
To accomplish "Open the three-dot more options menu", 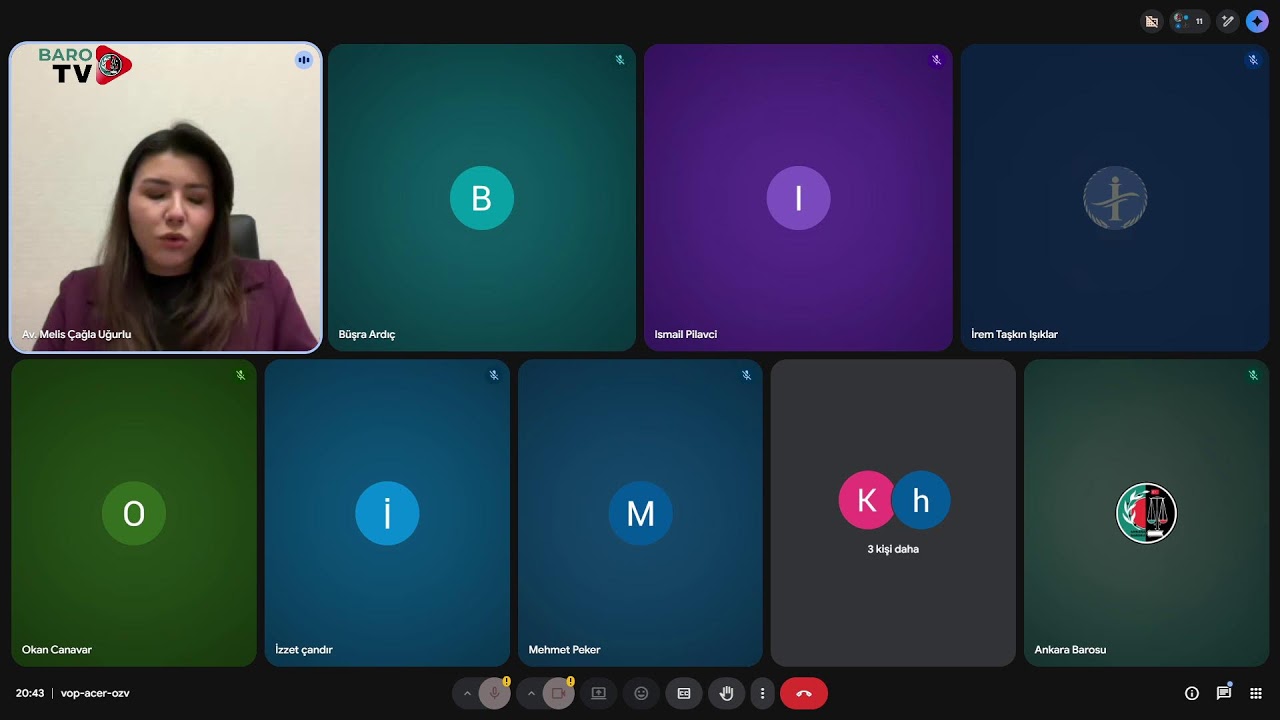I will [762, 693].
